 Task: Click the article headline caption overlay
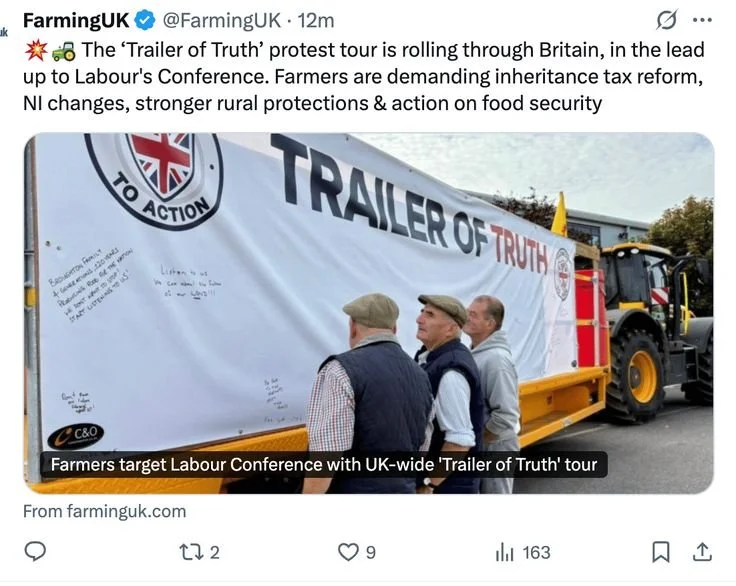[324, 464]
